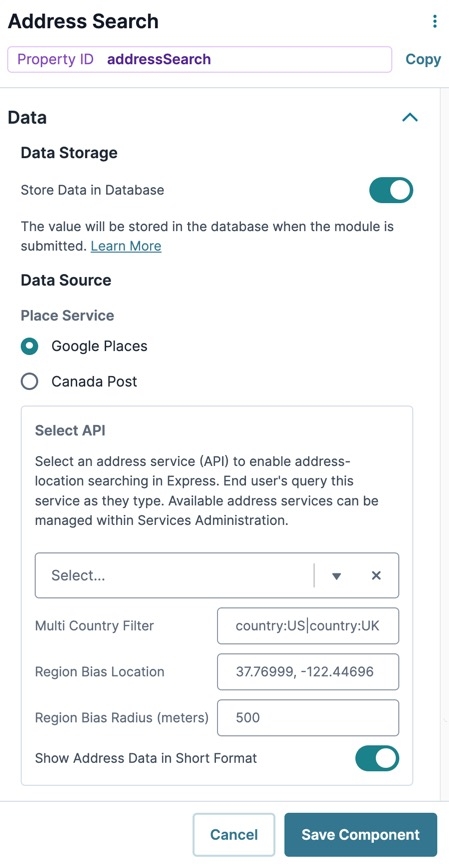This screenshot has height=864, width=449.
Task: Select Google Places radio button
Action: (29, 346)
